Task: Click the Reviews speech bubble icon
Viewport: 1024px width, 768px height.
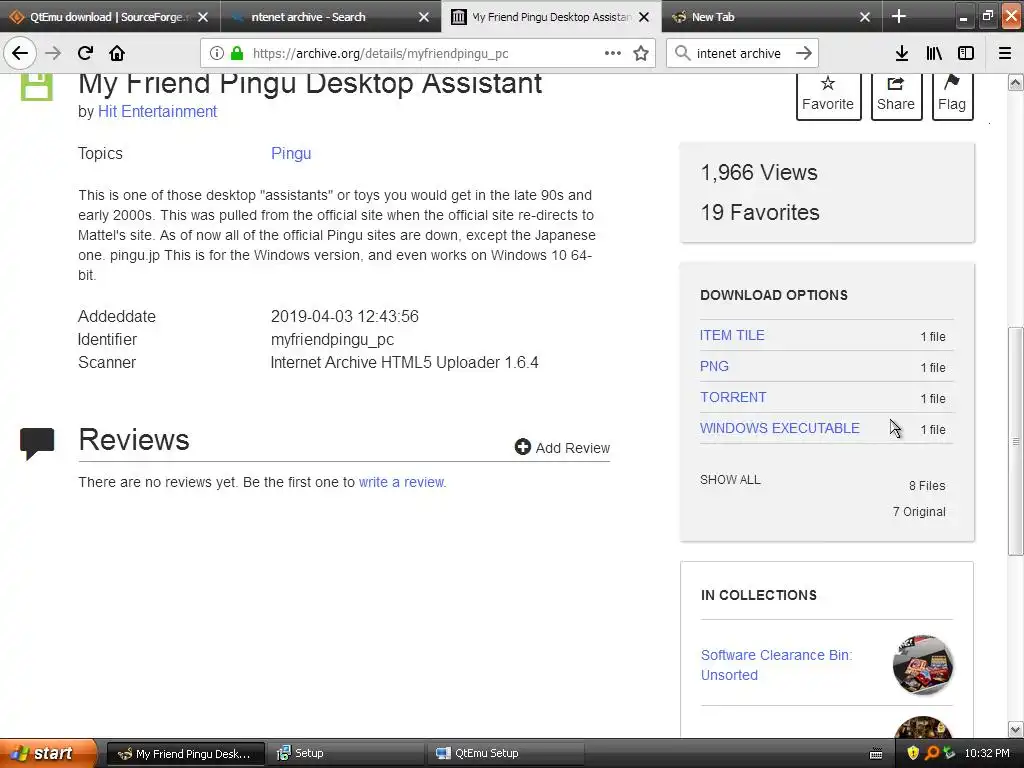Action: coord(37,444)
